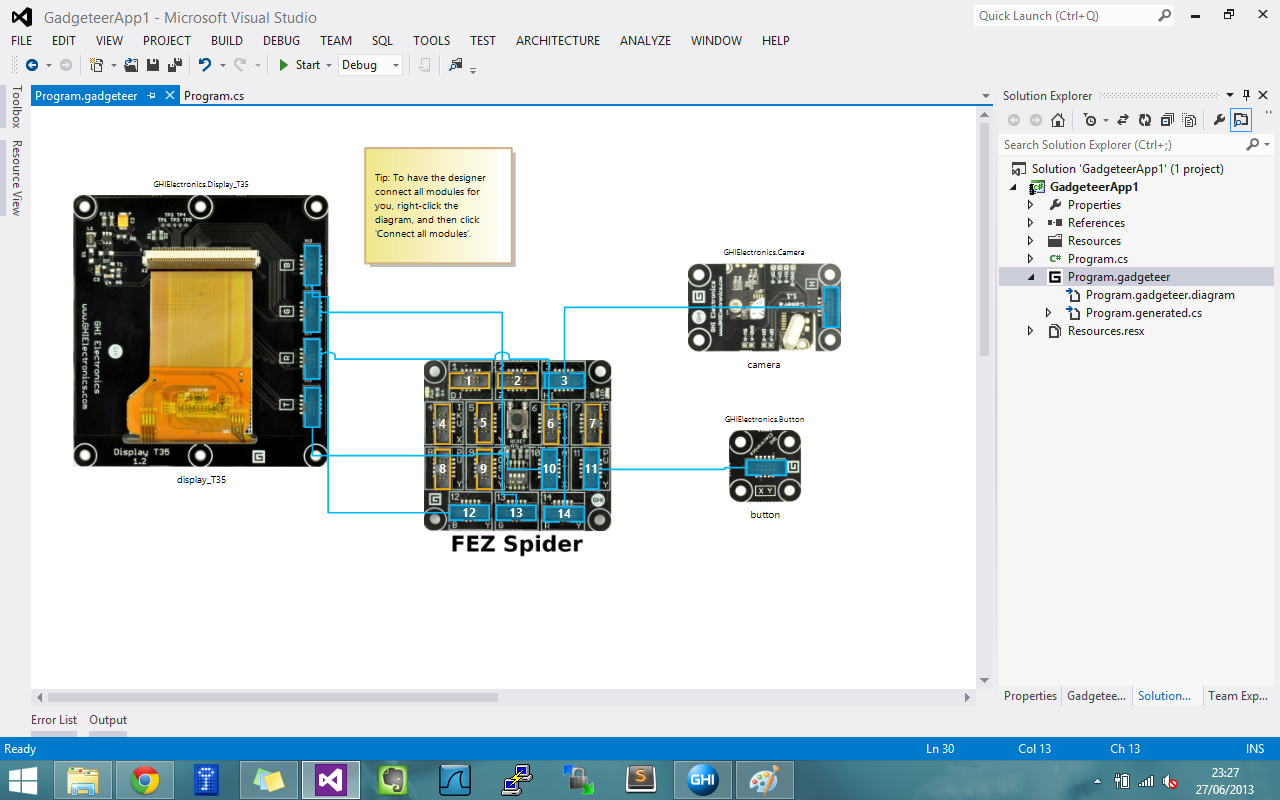This screenshot has height=800, width=1280.
Task: Select the Undo icon in the toolbar
Action: tap(205, 64)
